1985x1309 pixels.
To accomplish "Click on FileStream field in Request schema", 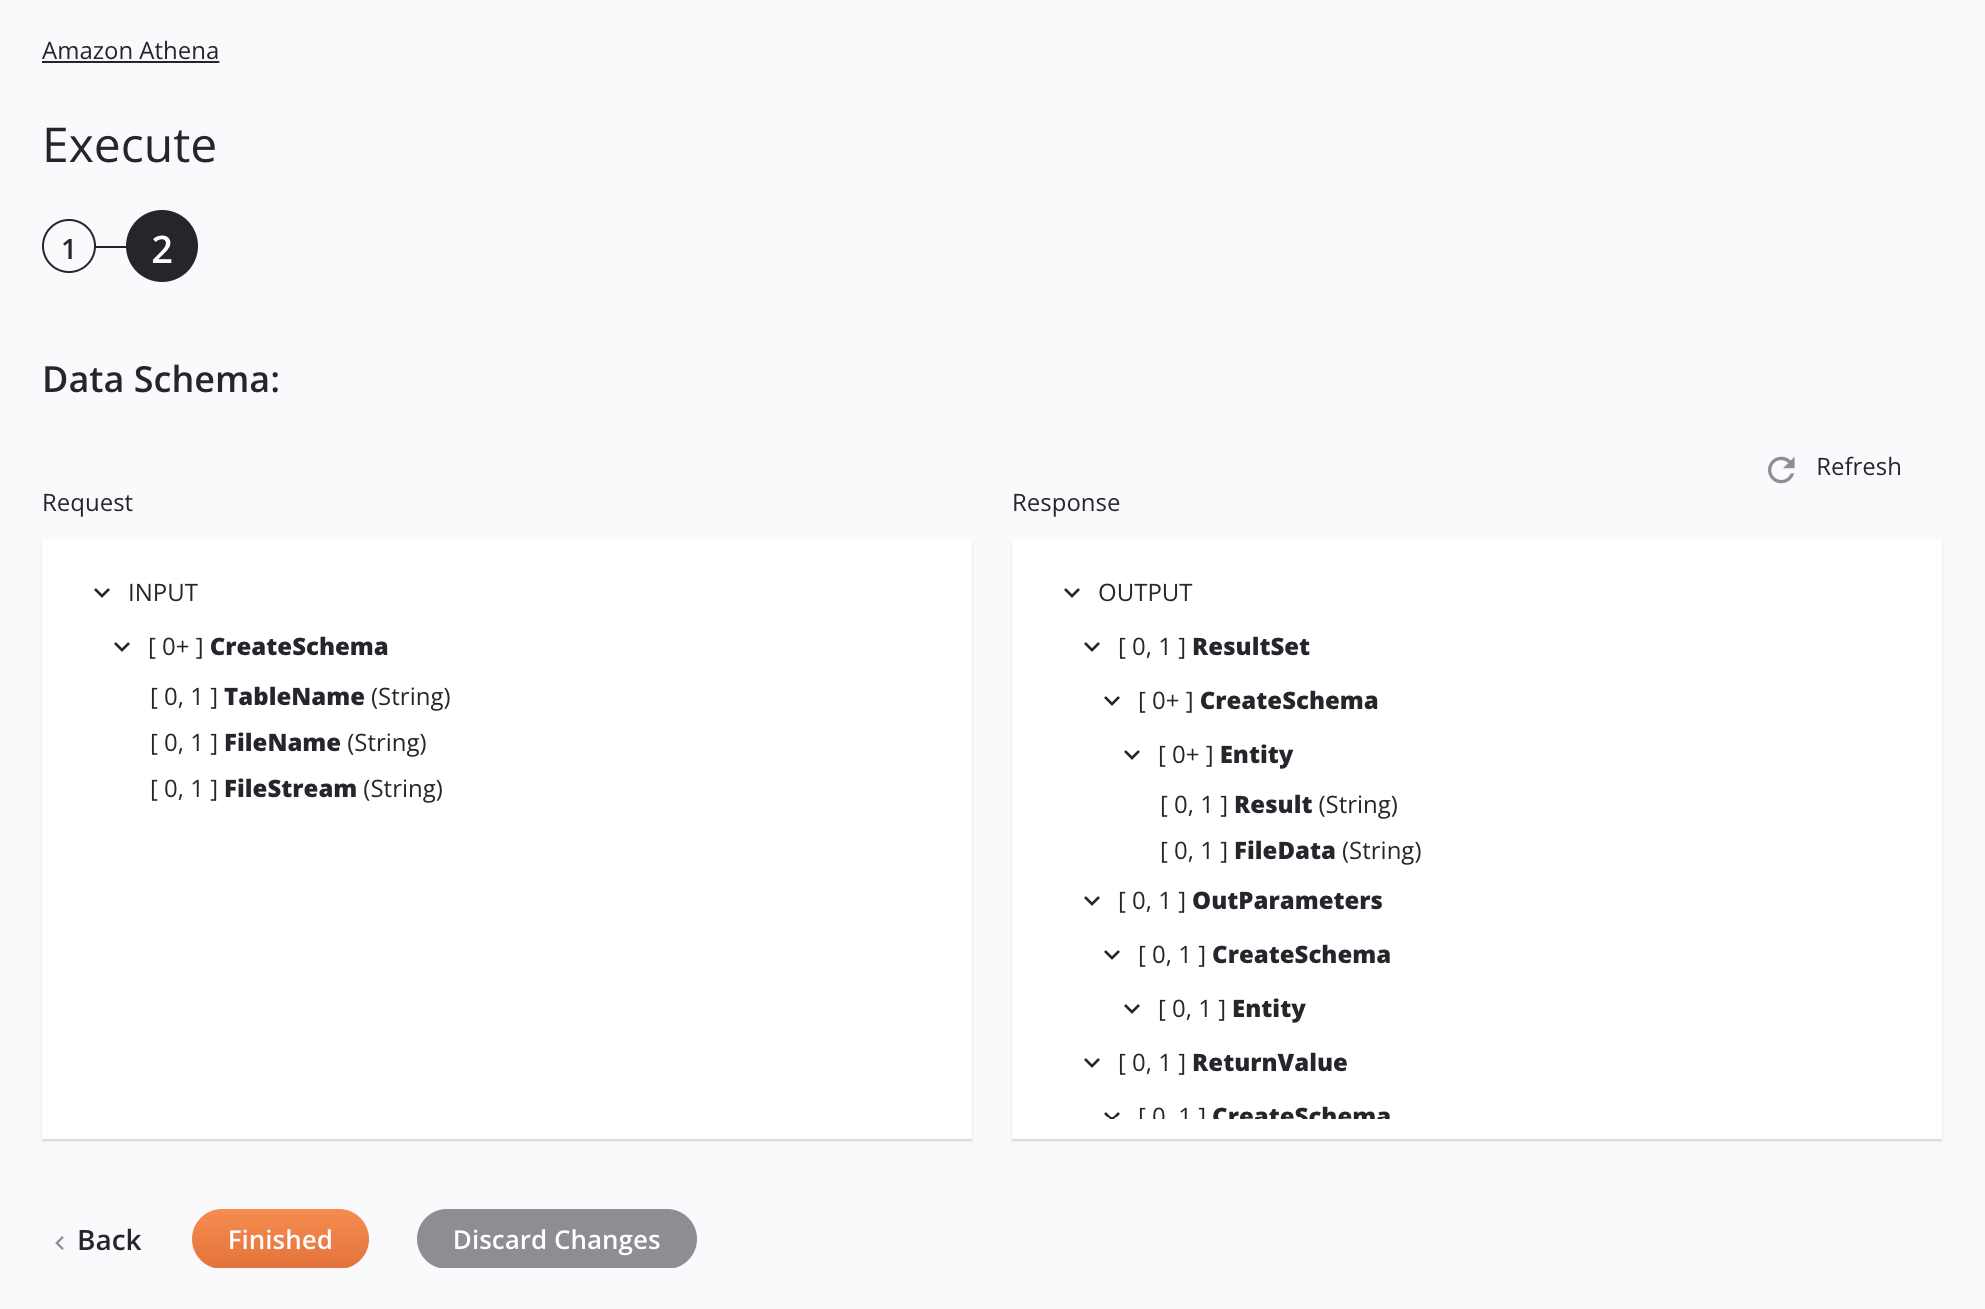I will tap(291, 787).
